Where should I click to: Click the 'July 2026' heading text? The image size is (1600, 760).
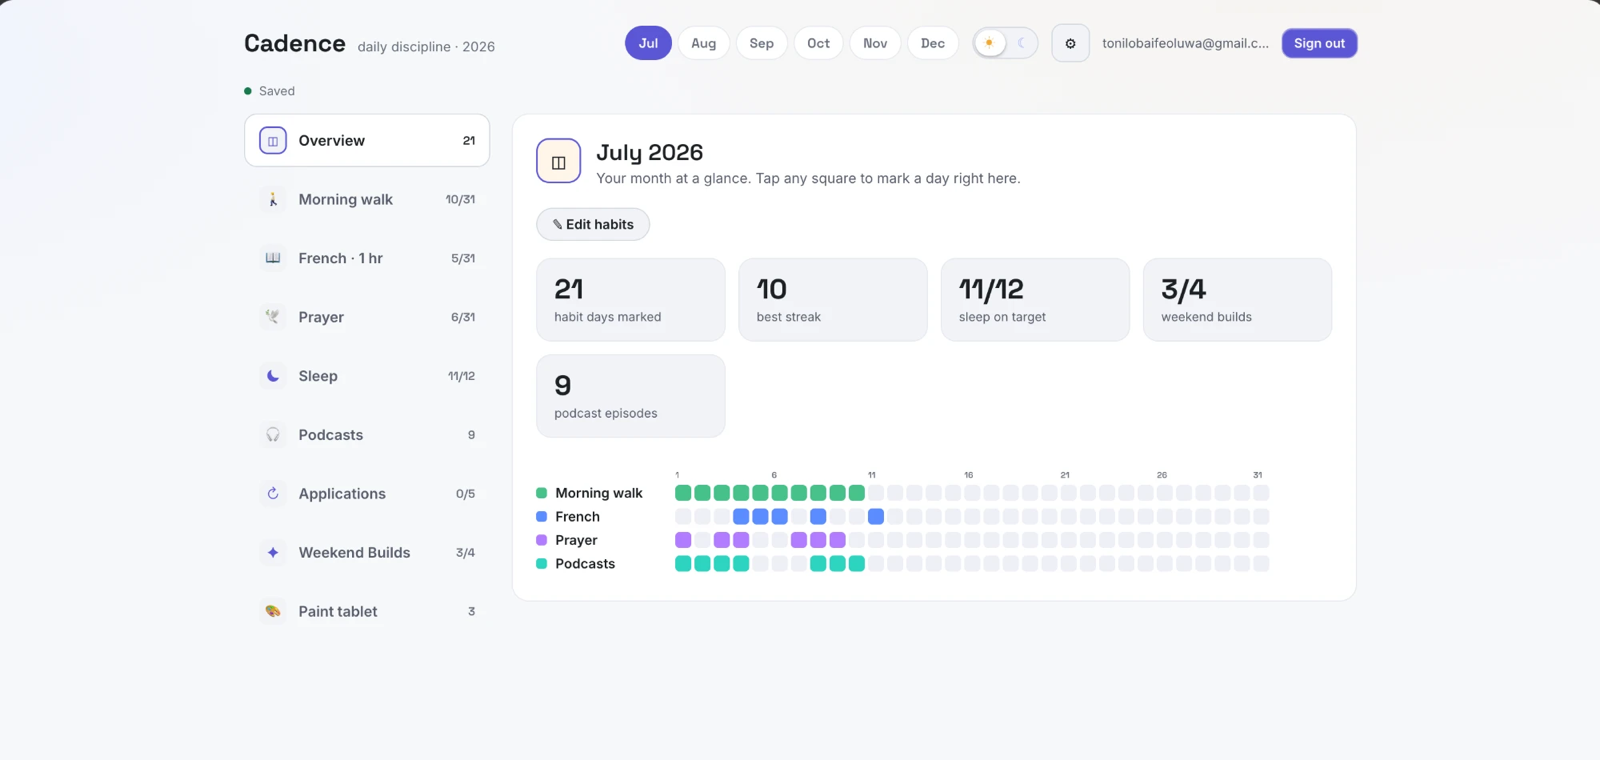(650, 152)
